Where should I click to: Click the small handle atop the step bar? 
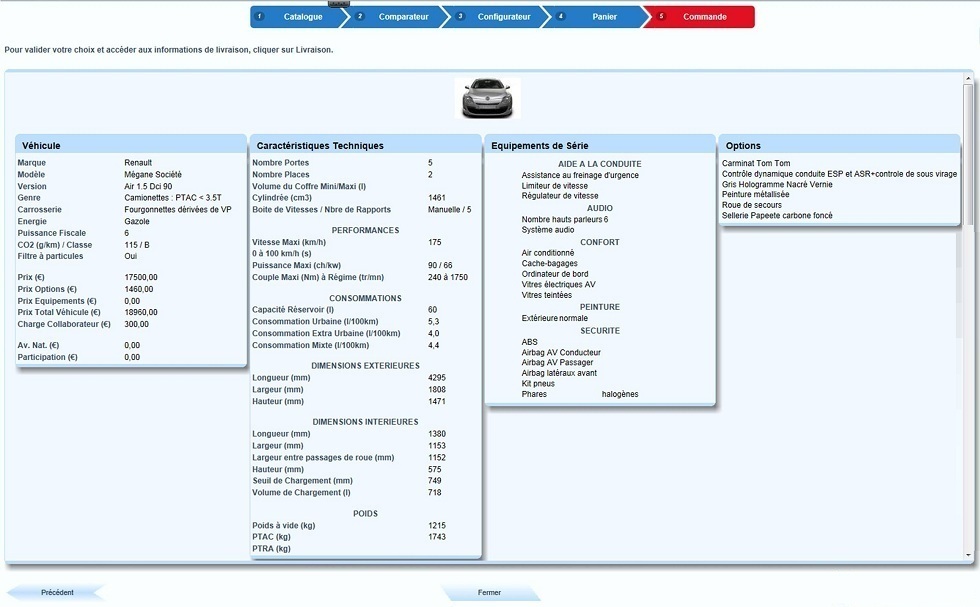pyautogui.click(x=339, y=3)
